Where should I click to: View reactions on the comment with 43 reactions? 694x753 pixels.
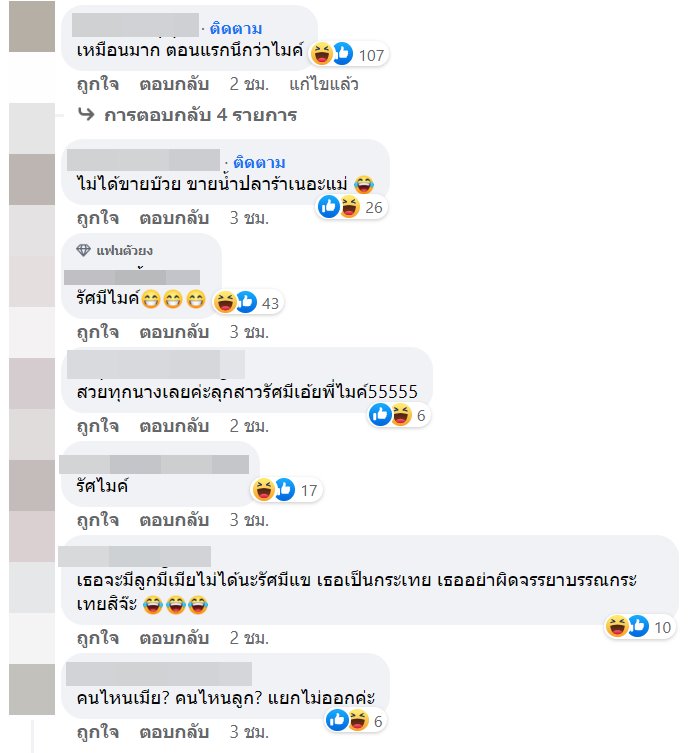tap(247, 303)
